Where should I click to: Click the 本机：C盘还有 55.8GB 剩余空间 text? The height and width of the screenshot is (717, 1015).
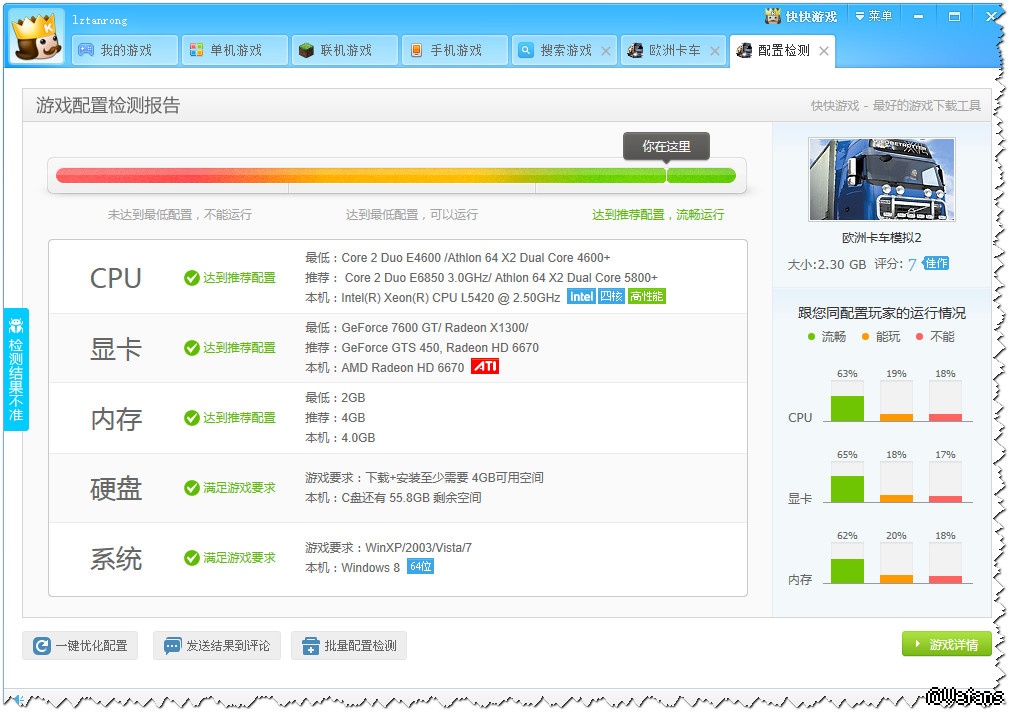(x=393, y=498)
